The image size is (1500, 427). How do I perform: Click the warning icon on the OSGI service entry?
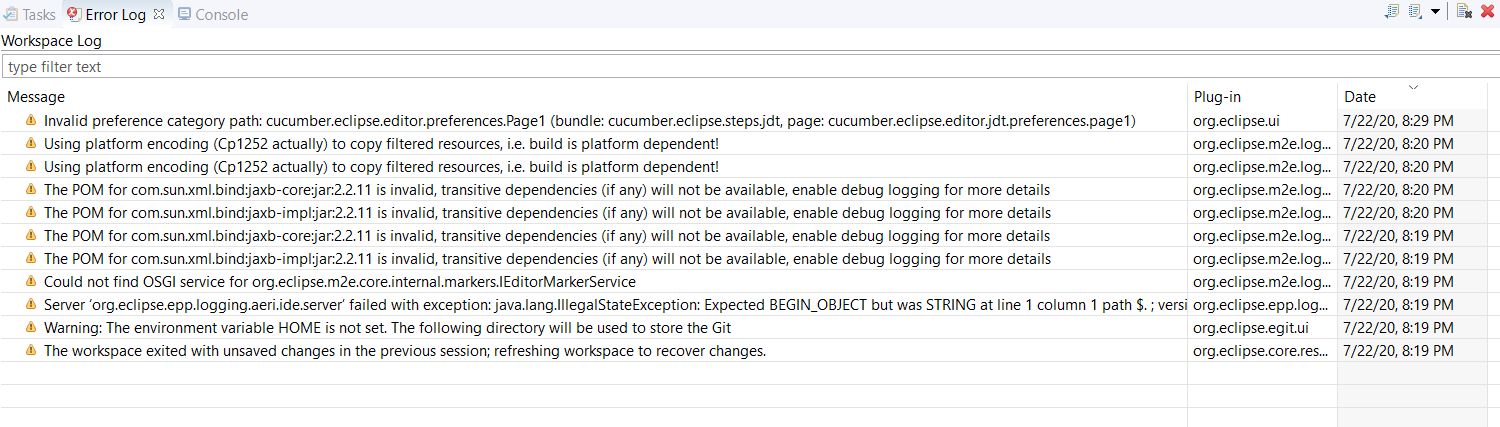[30, 282]
